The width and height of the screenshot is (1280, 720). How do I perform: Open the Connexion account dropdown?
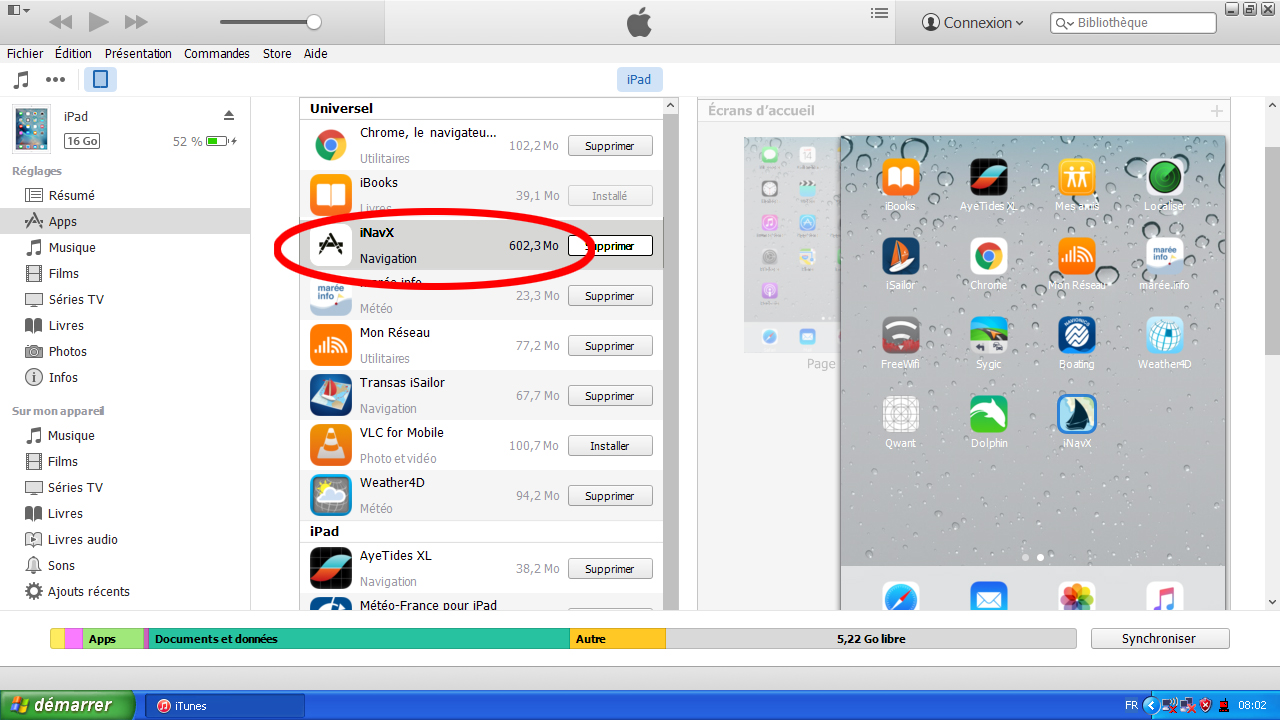(x=972, y=22)
